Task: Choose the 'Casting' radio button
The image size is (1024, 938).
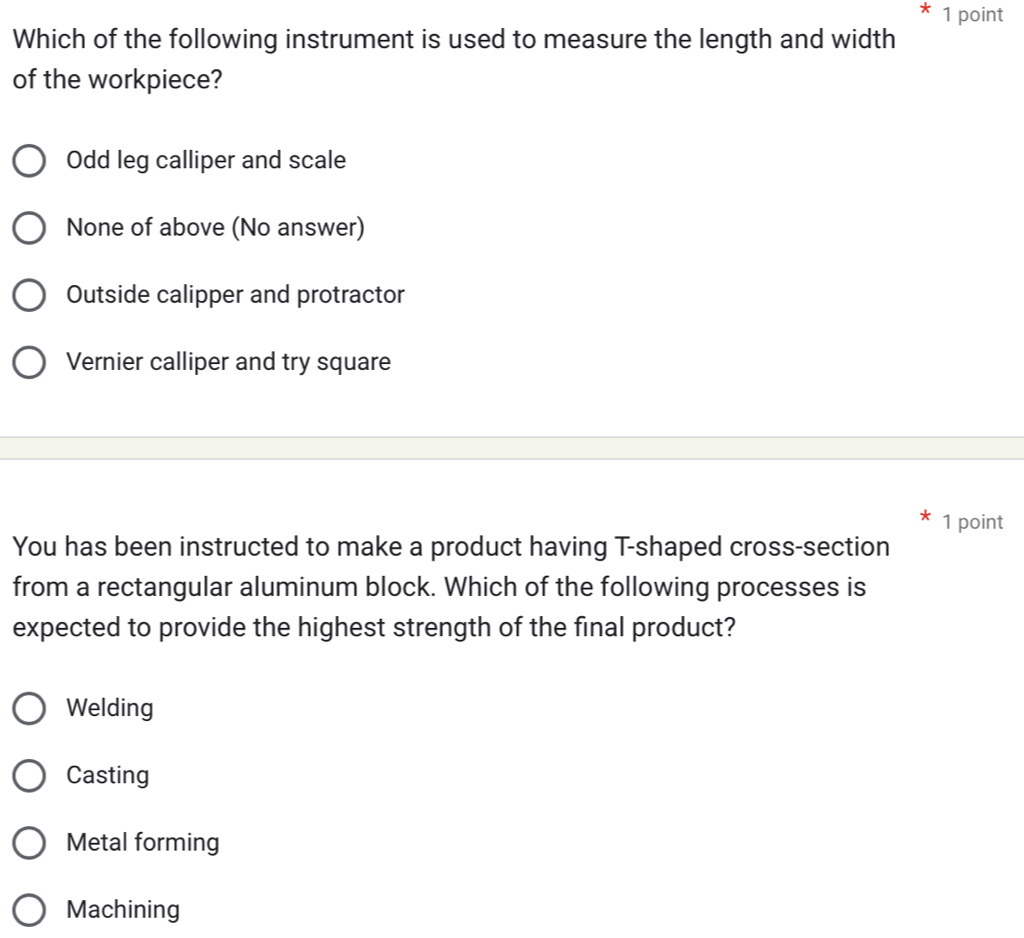Action: click(30, 777)
